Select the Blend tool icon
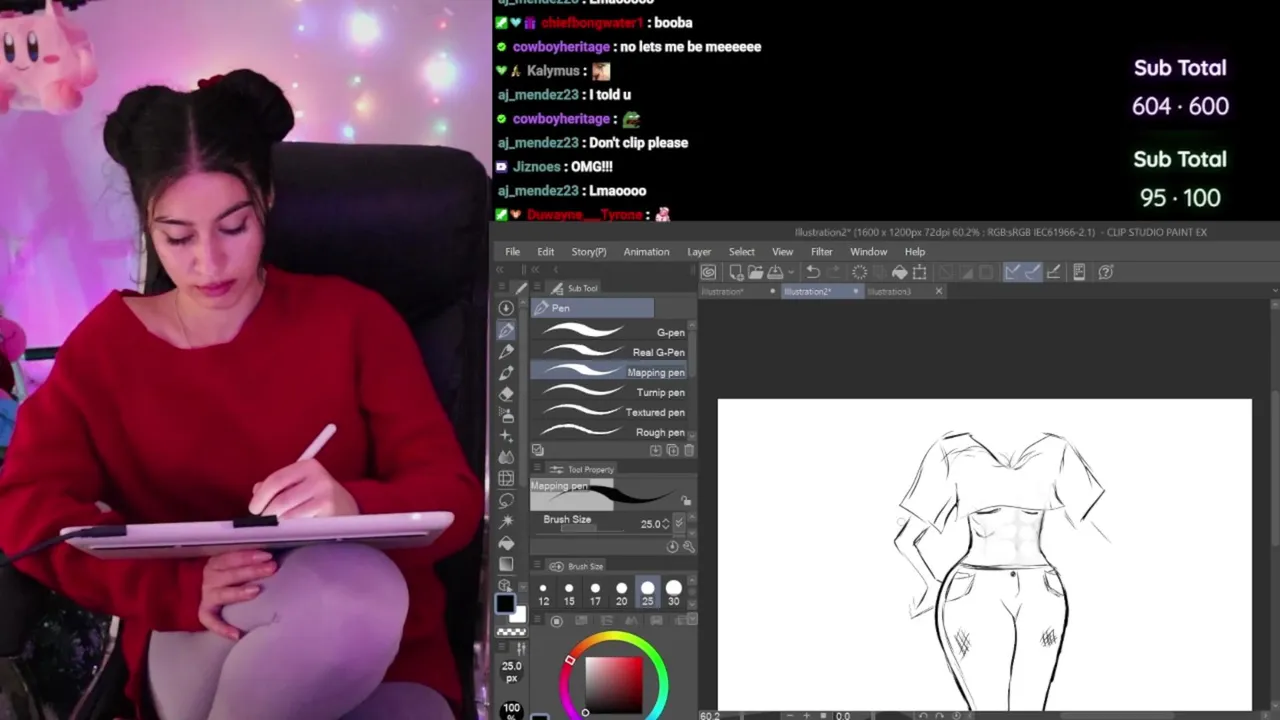 506,457
